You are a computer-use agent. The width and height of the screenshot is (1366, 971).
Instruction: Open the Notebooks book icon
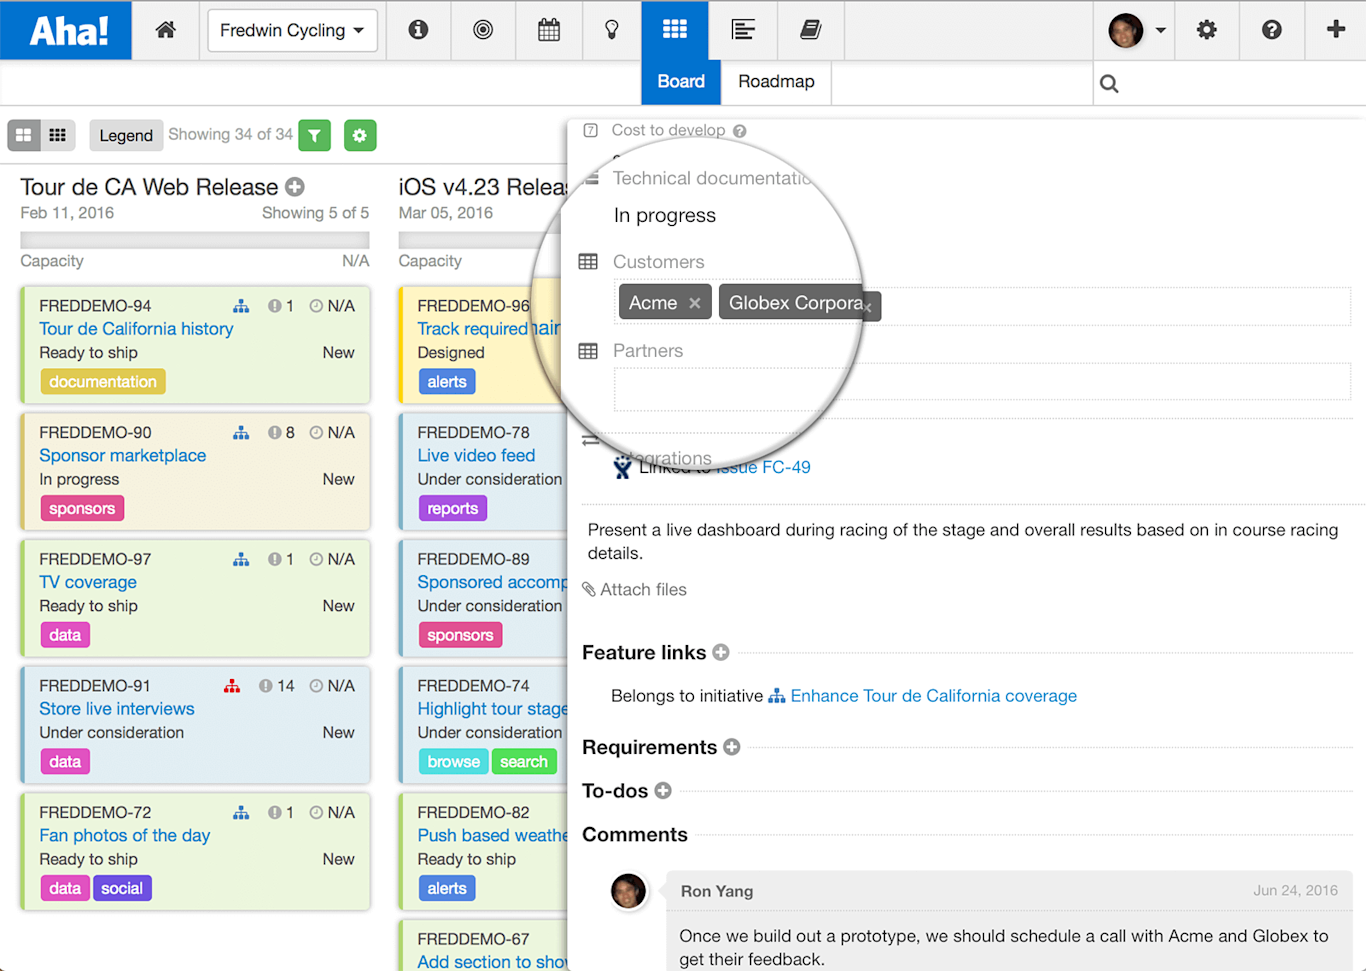tap(810, 30)
